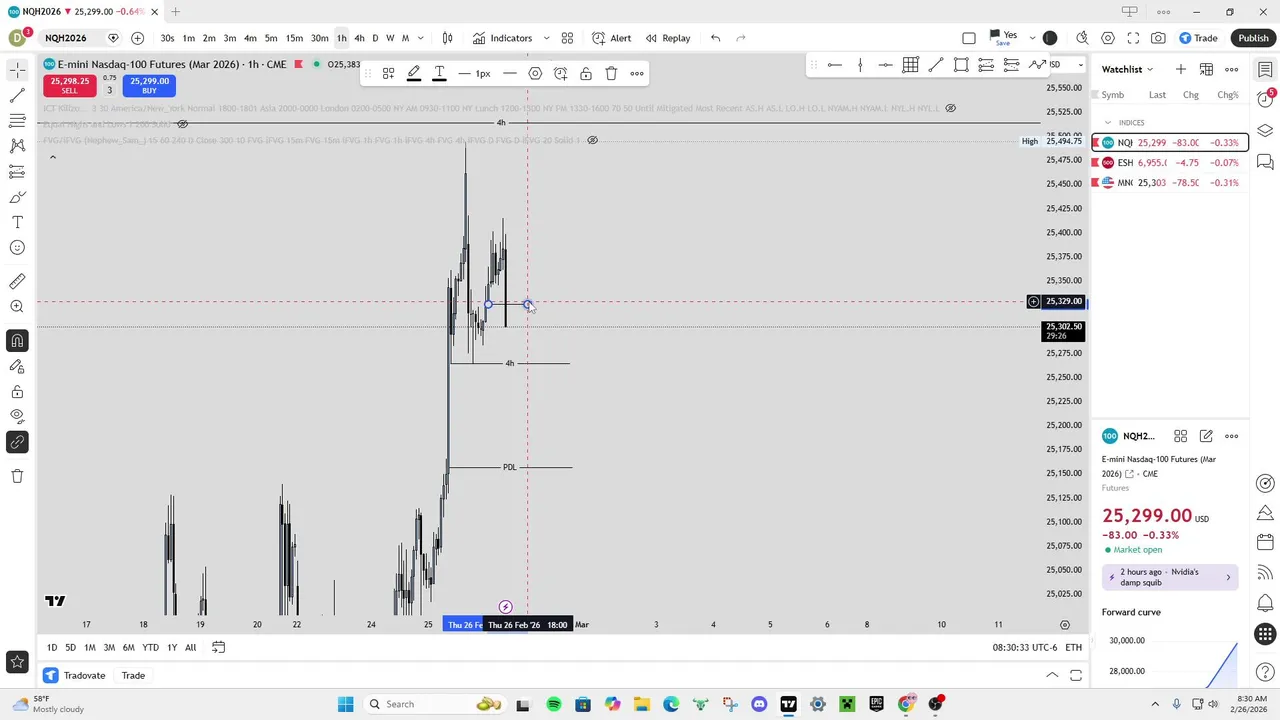Image resolution: width=1280 pixels, height=720 pixels.
Task: Select the brush drawing tool
Action: point(17,197)
